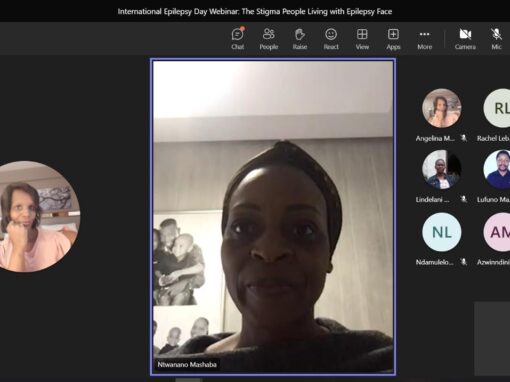Click muted mic icon beside Angelina M.
This screenshot has width=510, height=382.
(463, 138)
